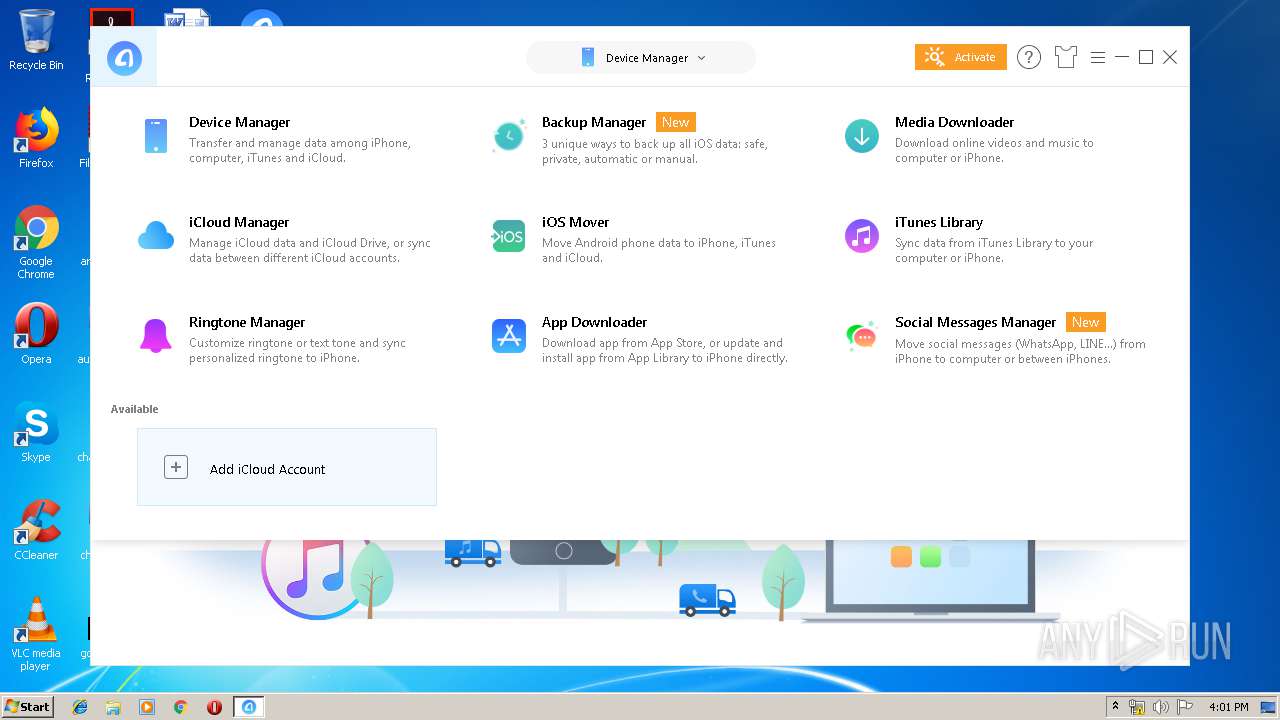Open the Opera desktop shortcut
Screen dimensions: 1280x720
pyautogui.click(x=36, y=334)
